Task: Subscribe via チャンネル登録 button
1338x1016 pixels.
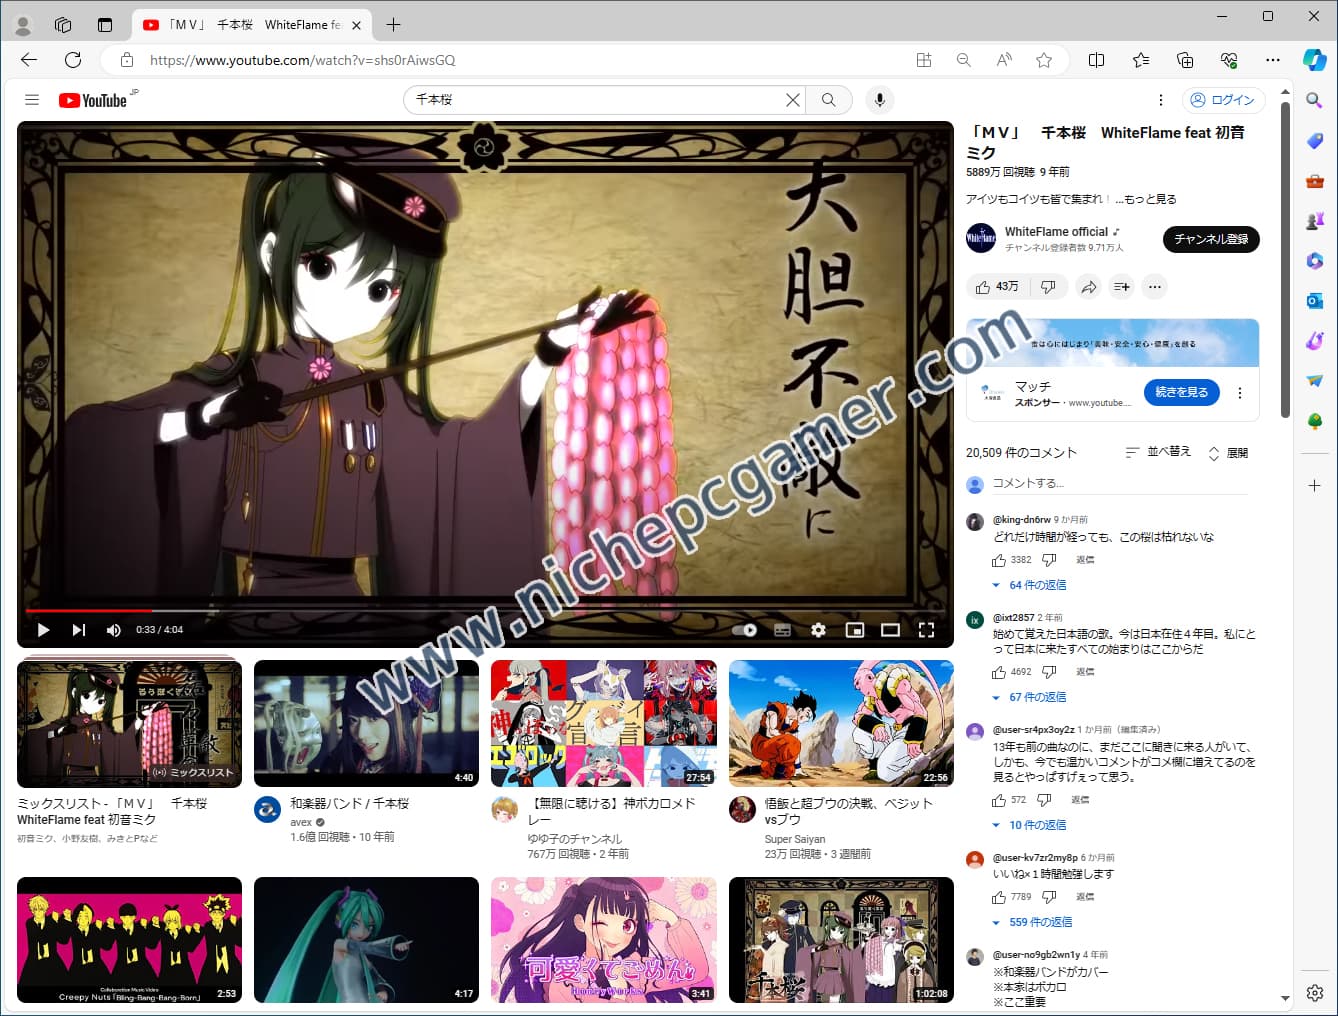Action: 1211,239
